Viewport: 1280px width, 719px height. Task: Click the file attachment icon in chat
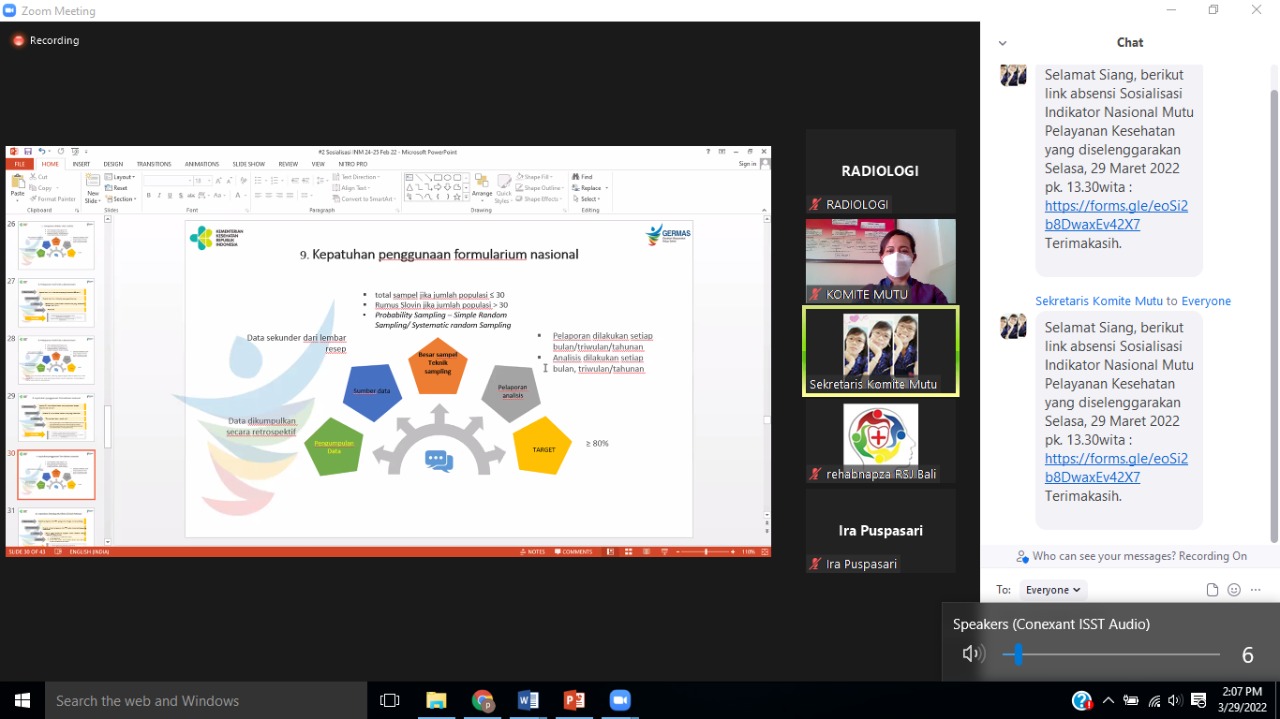[1212, 590]
